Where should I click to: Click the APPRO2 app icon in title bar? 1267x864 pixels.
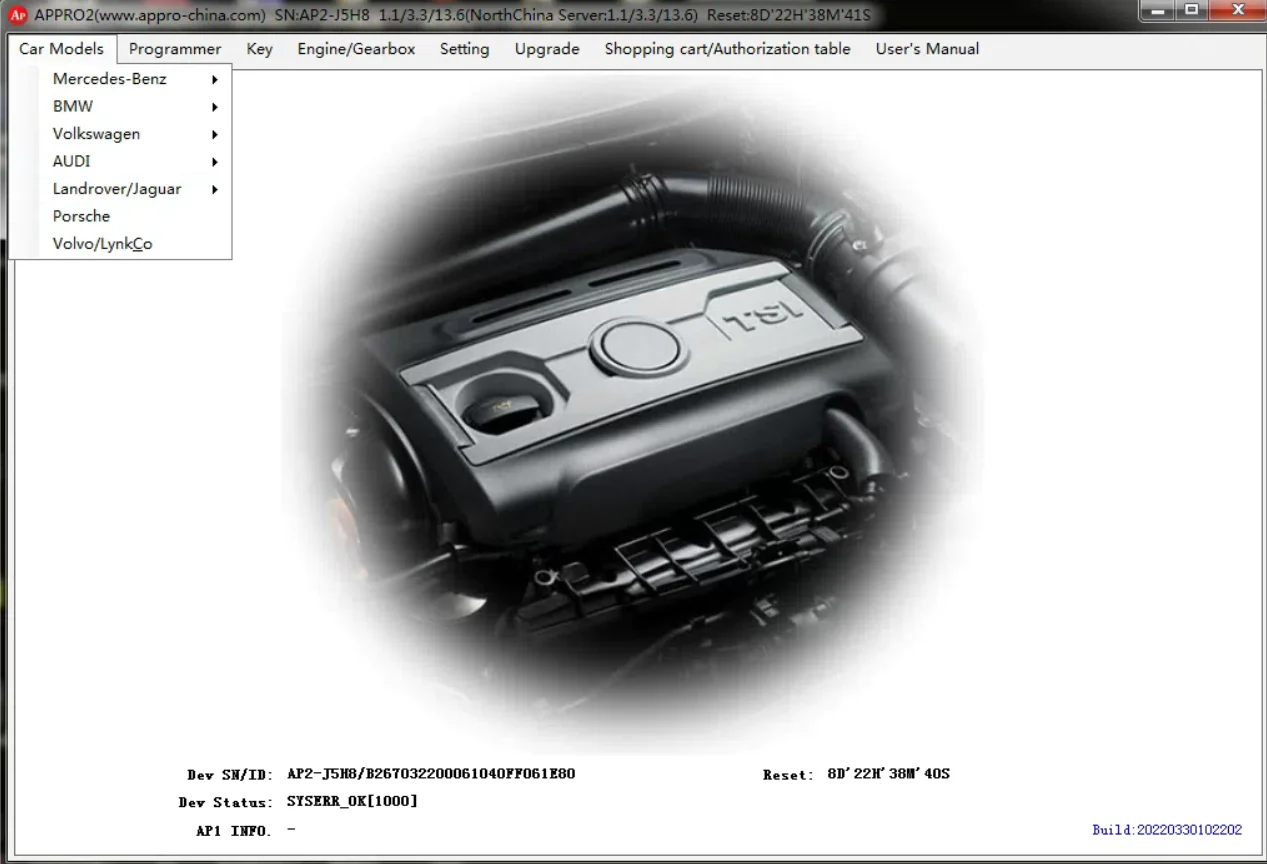tap(17, 15)
